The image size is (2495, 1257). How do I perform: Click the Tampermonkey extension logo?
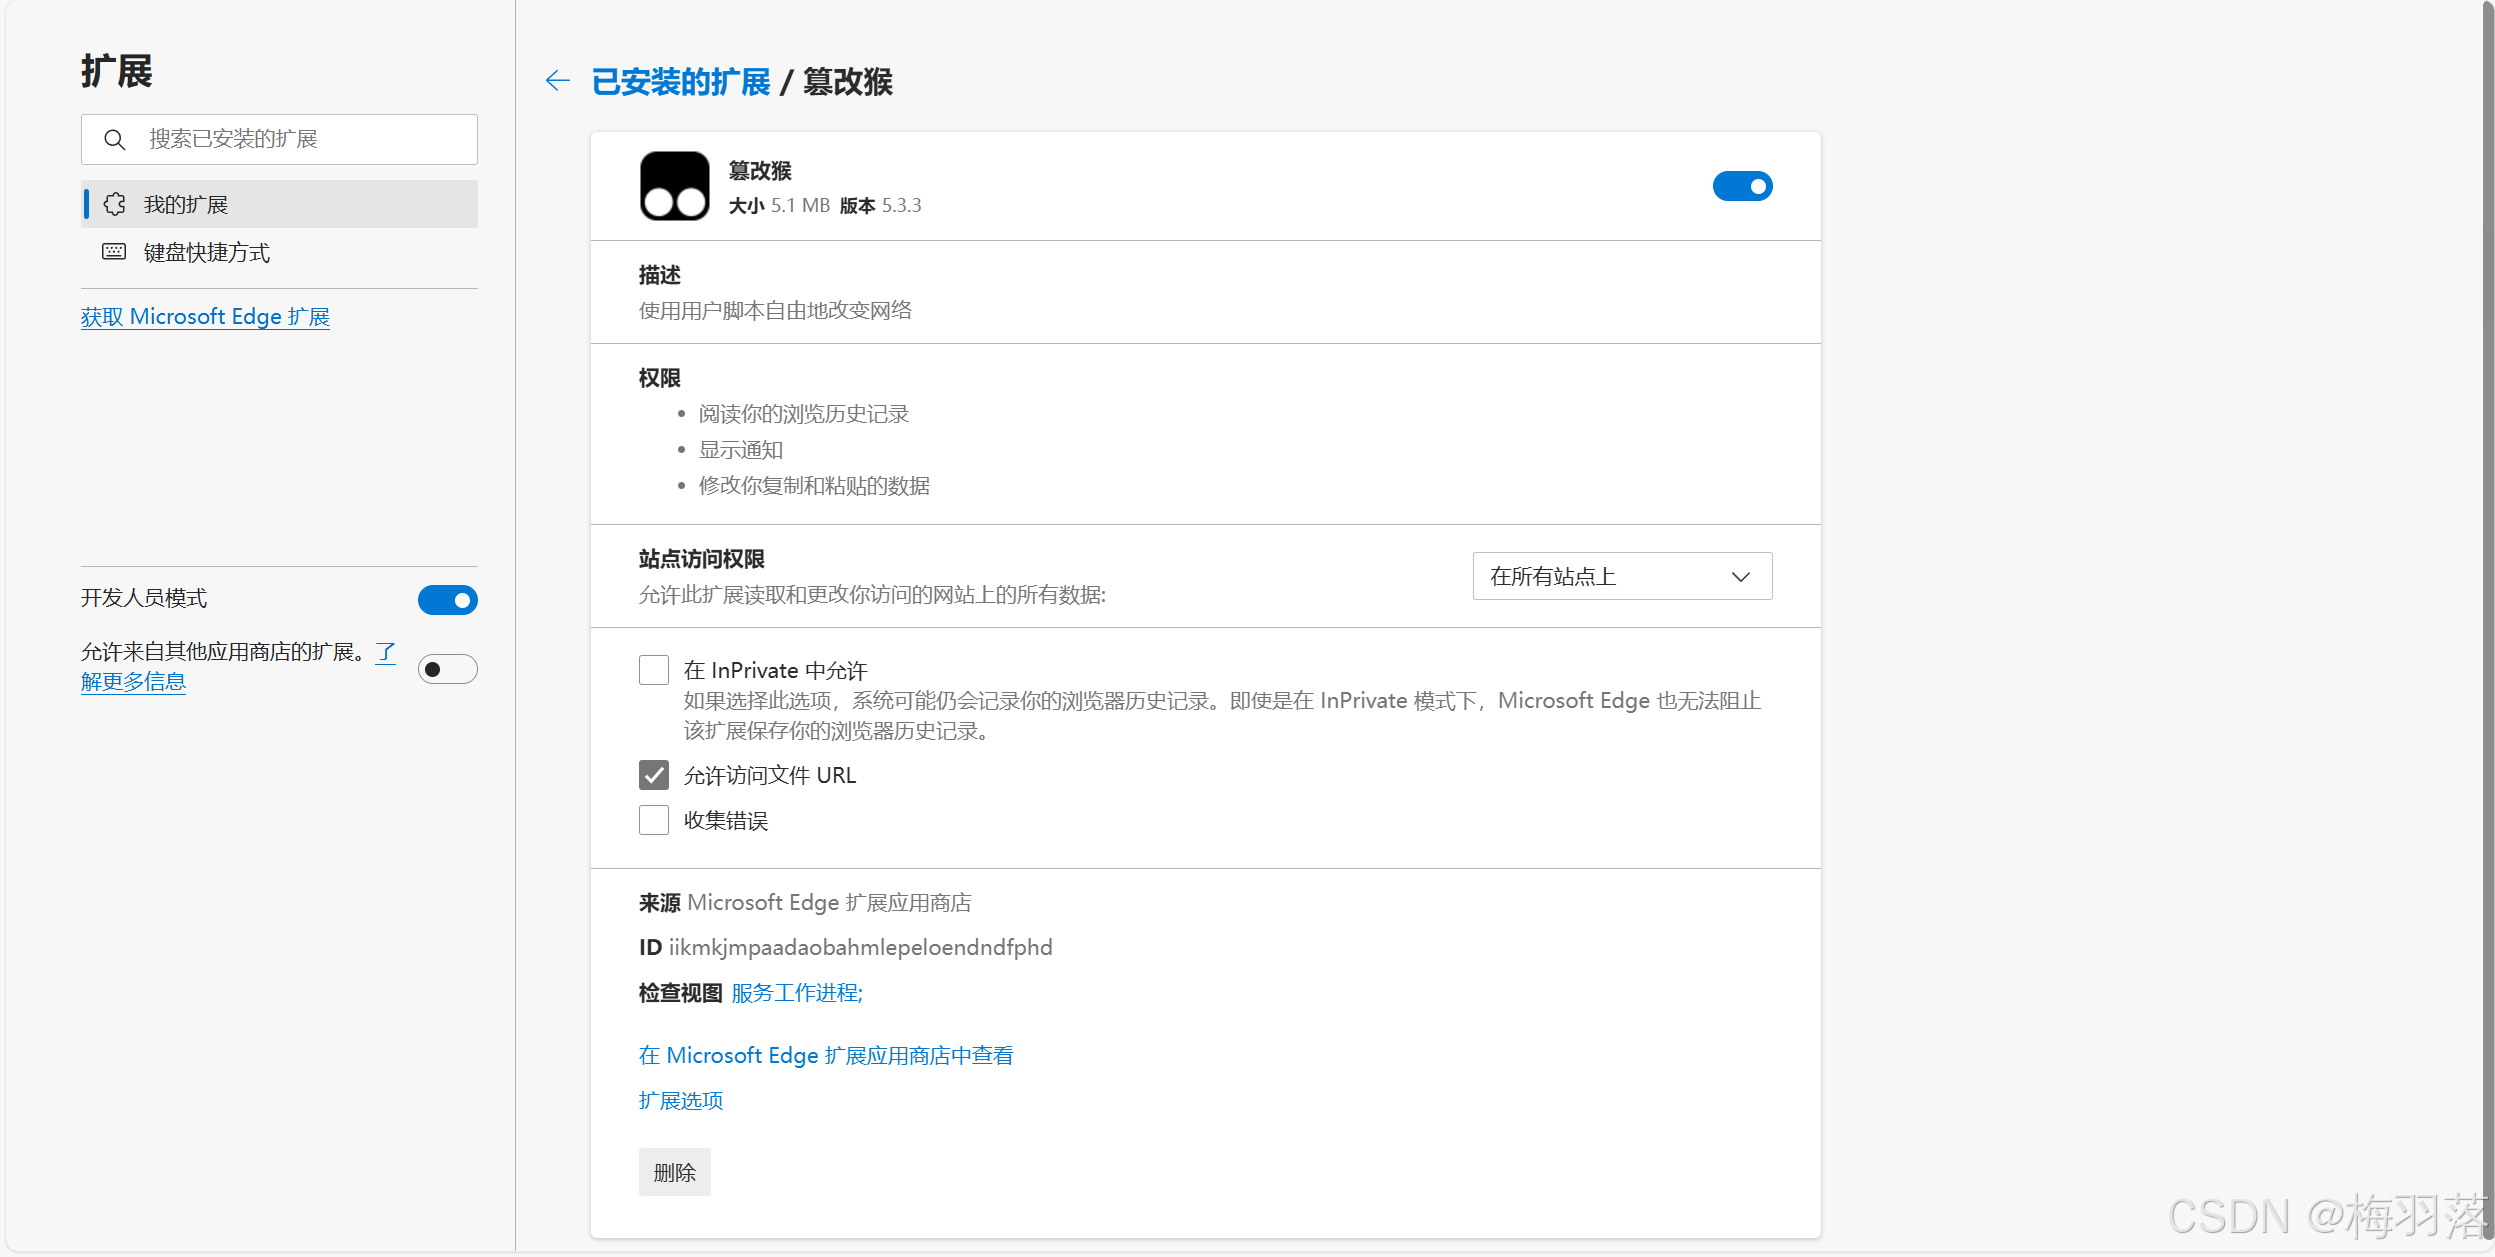pos(674,186)
